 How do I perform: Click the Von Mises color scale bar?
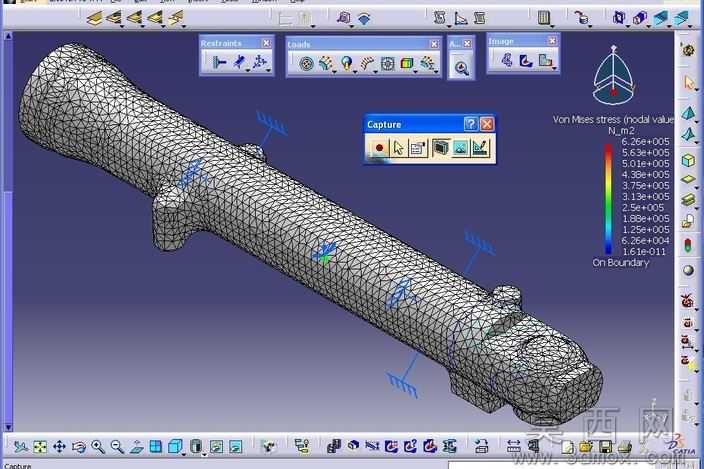tap(608, 199)
